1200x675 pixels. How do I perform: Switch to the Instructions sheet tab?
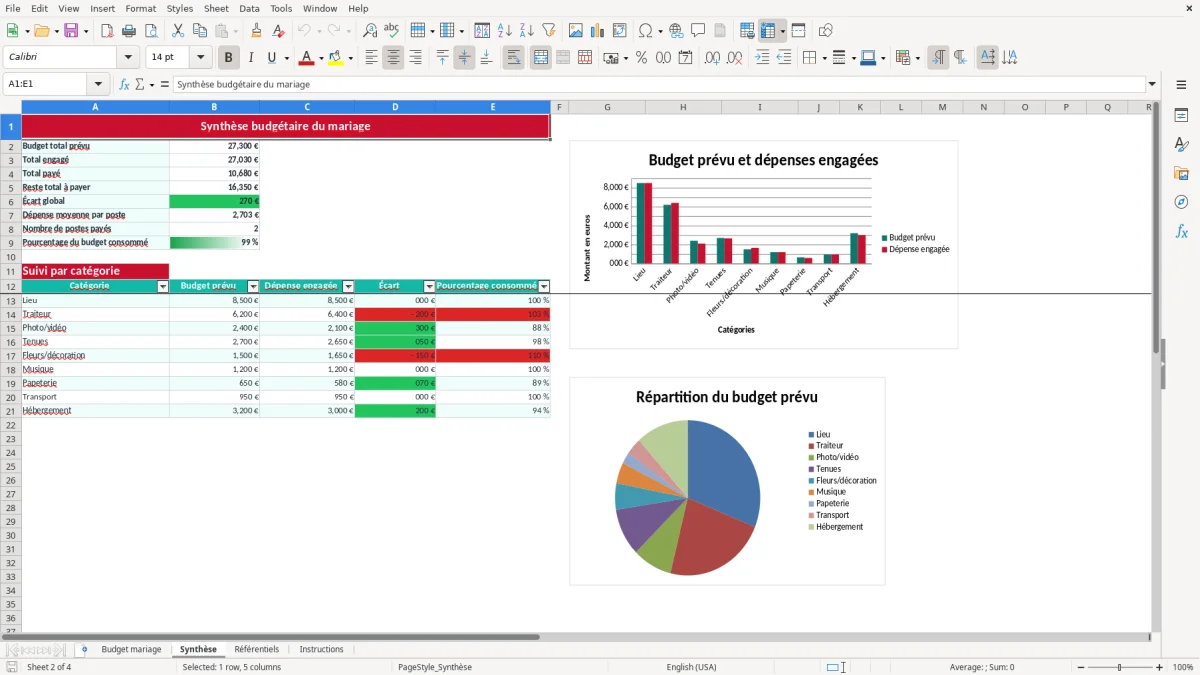point(322,650)
